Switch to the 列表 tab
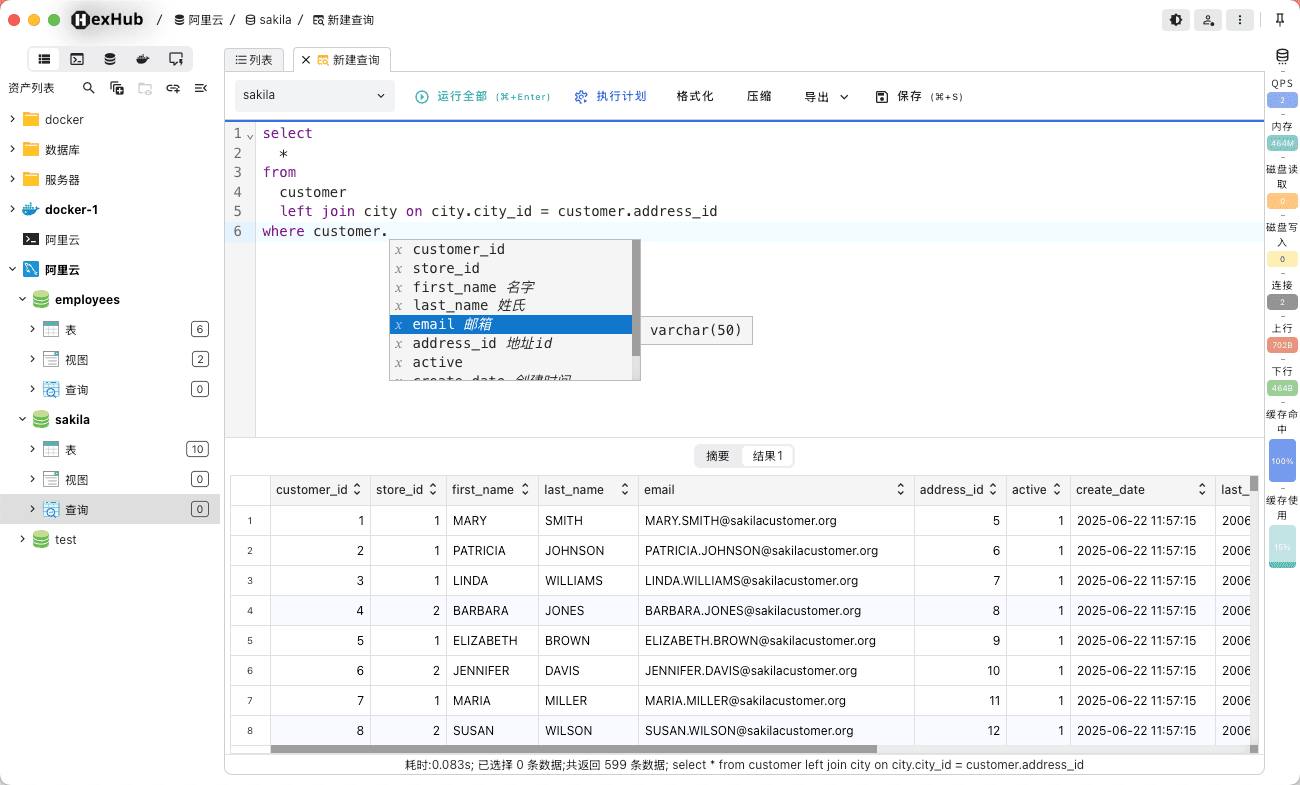1300x785 pixels. (x=254, y=60)
